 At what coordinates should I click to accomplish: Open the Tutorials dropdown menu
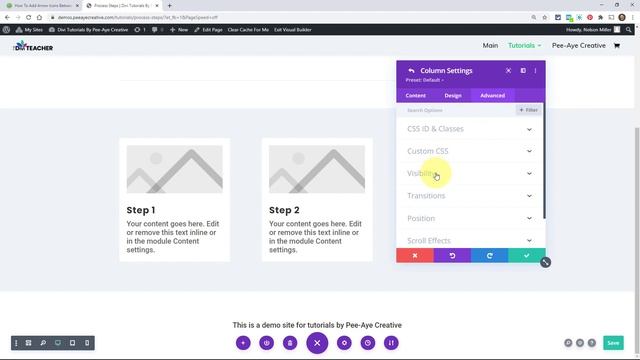coord(524,45)
